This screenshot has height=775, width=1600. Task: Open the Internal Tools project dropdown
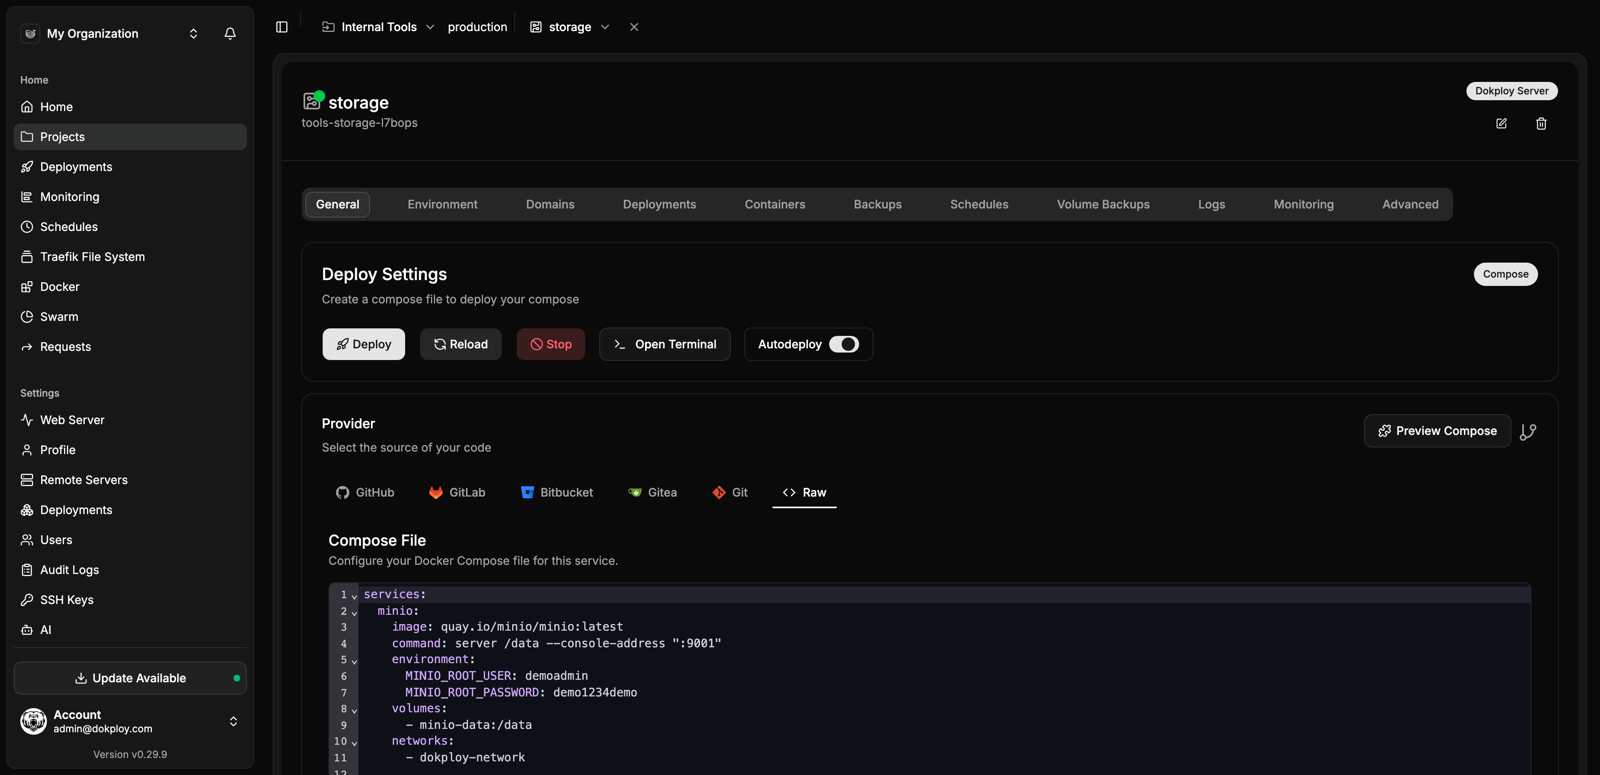[x=430, y=27]
